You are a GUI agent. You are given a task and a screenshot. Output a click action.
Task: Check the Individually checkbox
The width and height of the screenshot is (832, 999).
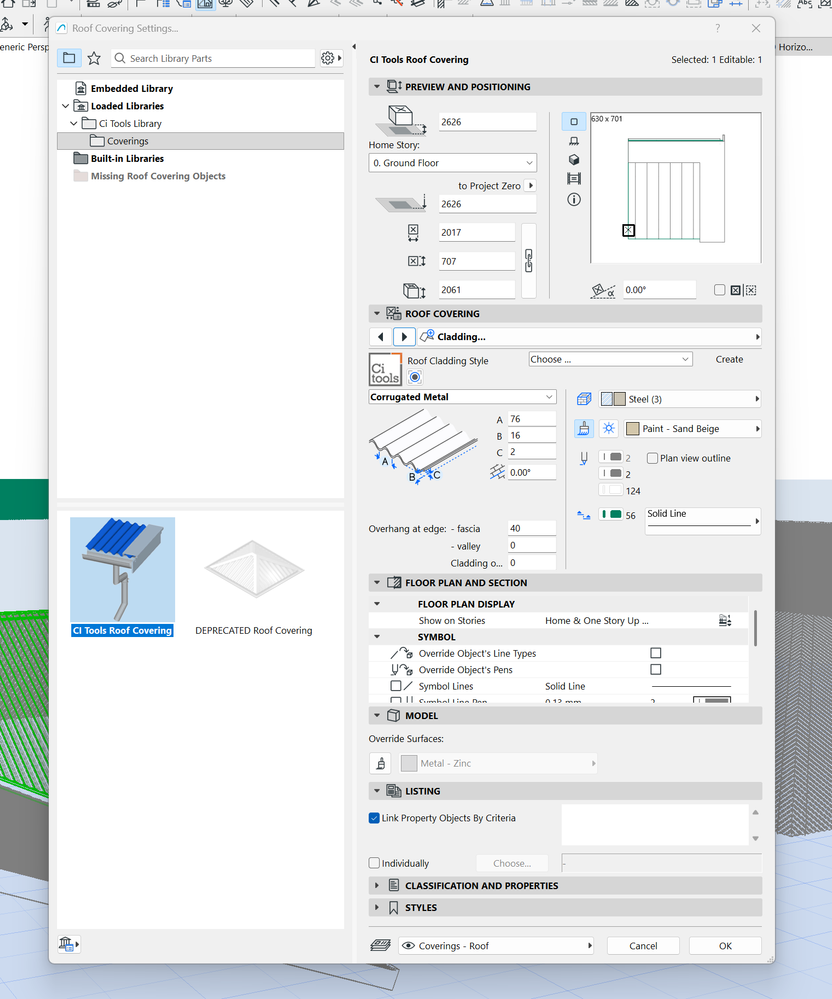[374, 863]
